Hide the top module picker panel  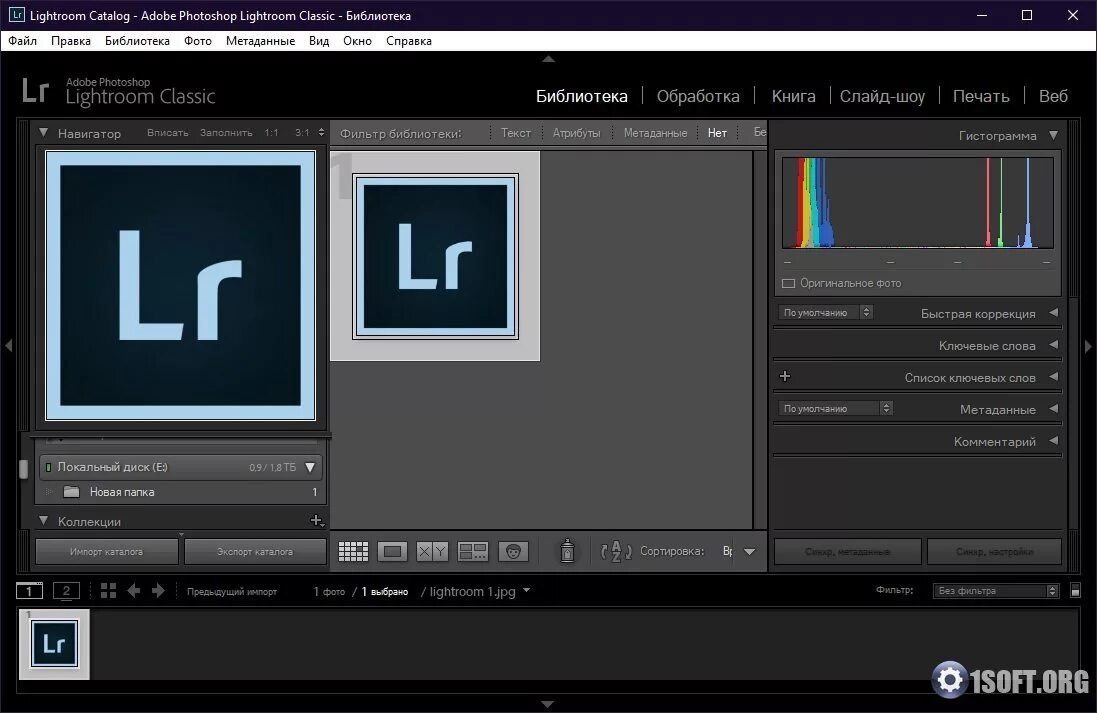coord(548,59)
